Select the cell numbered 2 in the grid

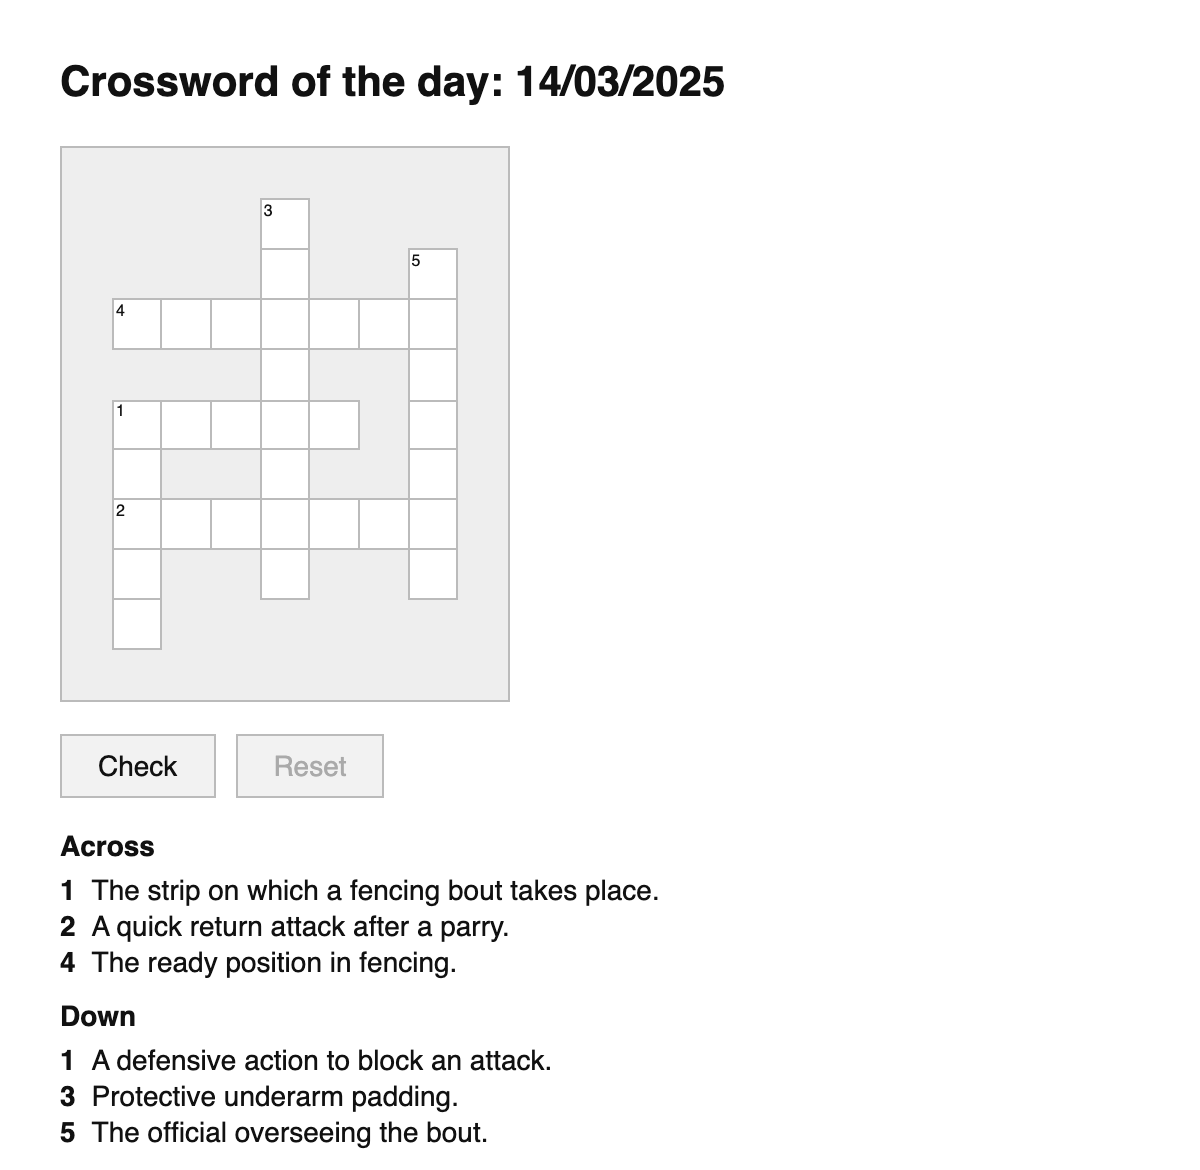(x=137, y=523)
